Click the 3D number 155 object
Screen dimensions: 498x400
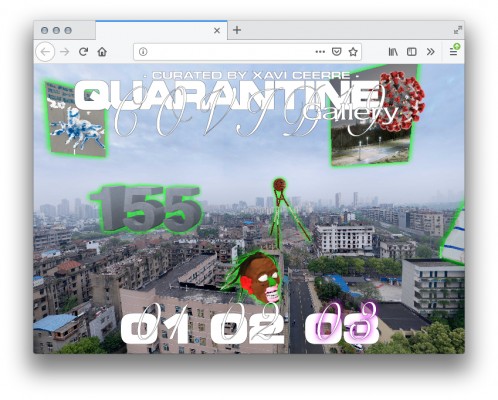pyautogui.click(x=146, y=209)
